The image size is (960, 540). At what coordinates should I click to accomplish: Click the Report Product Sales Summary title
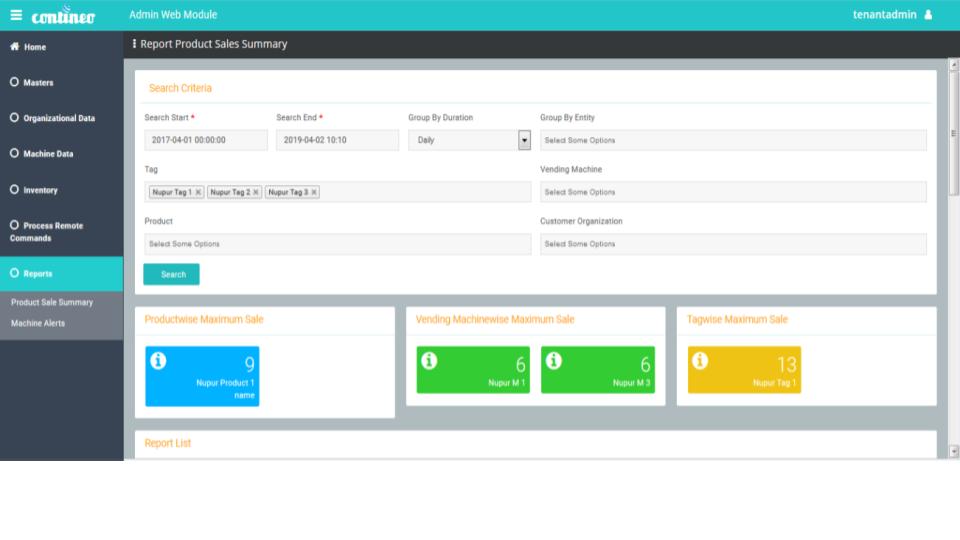214,44
